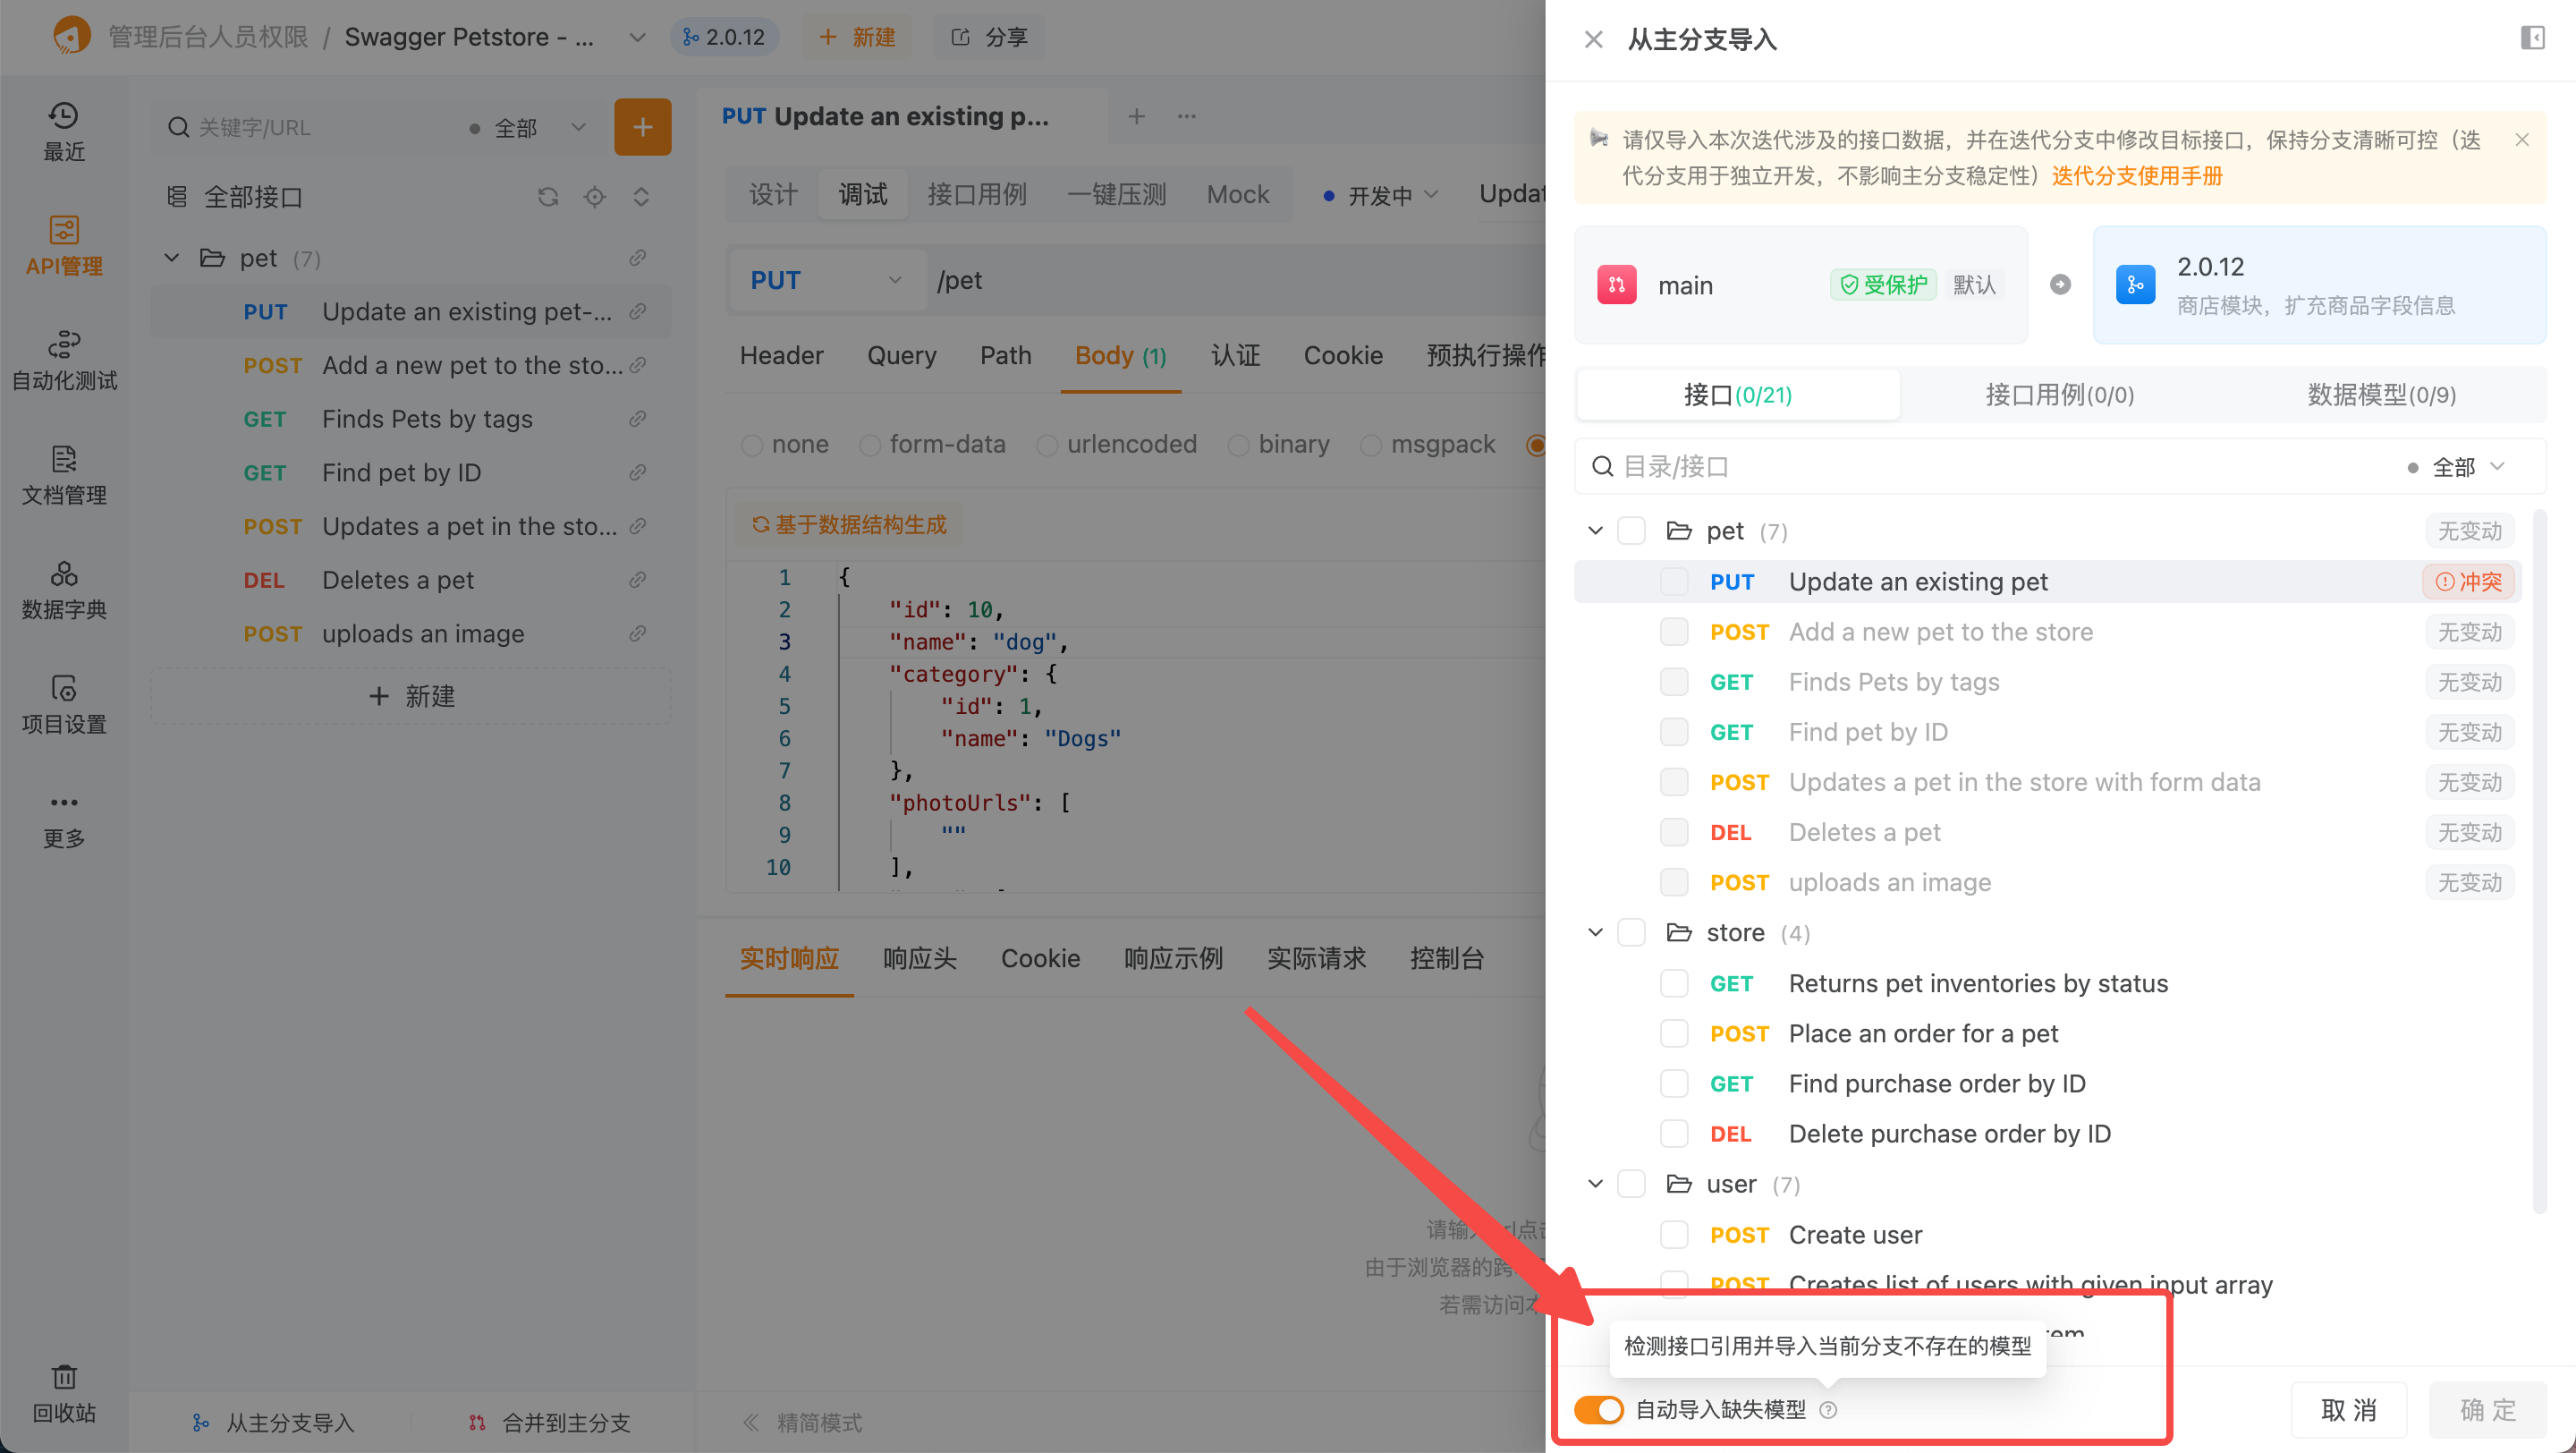
Task: Add a new tab with the plus icon
Action: 1136,116
